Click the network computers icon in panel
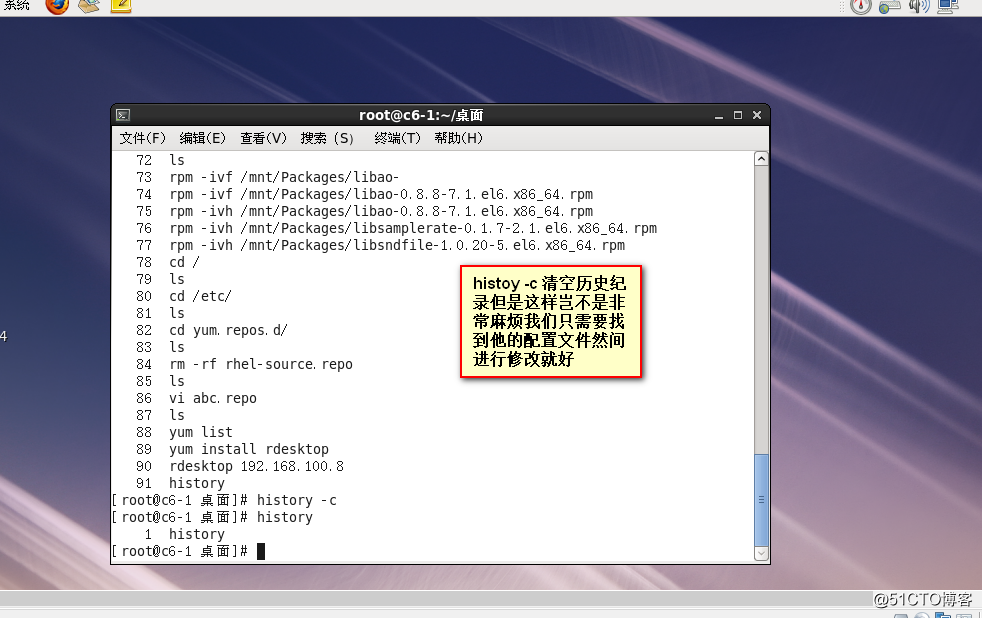The width and height of the screenshot is (982, 618). [948, 6]
